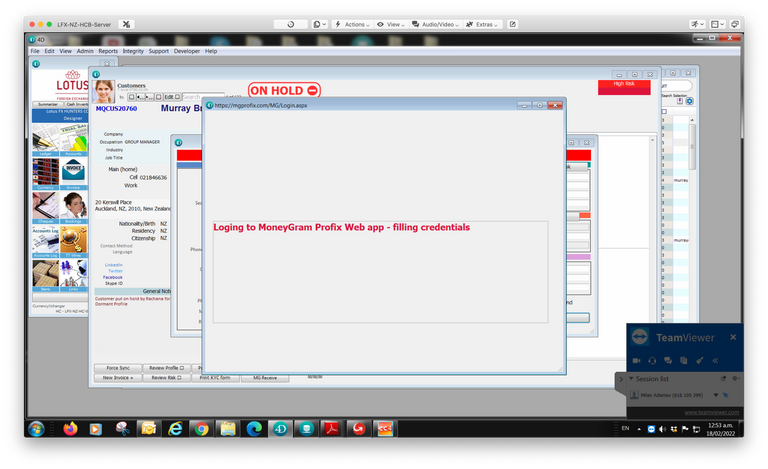This screenshot has height=469, width=768.
Task: Click the red High Risk indicator
Action: click(x=624, y=87)
